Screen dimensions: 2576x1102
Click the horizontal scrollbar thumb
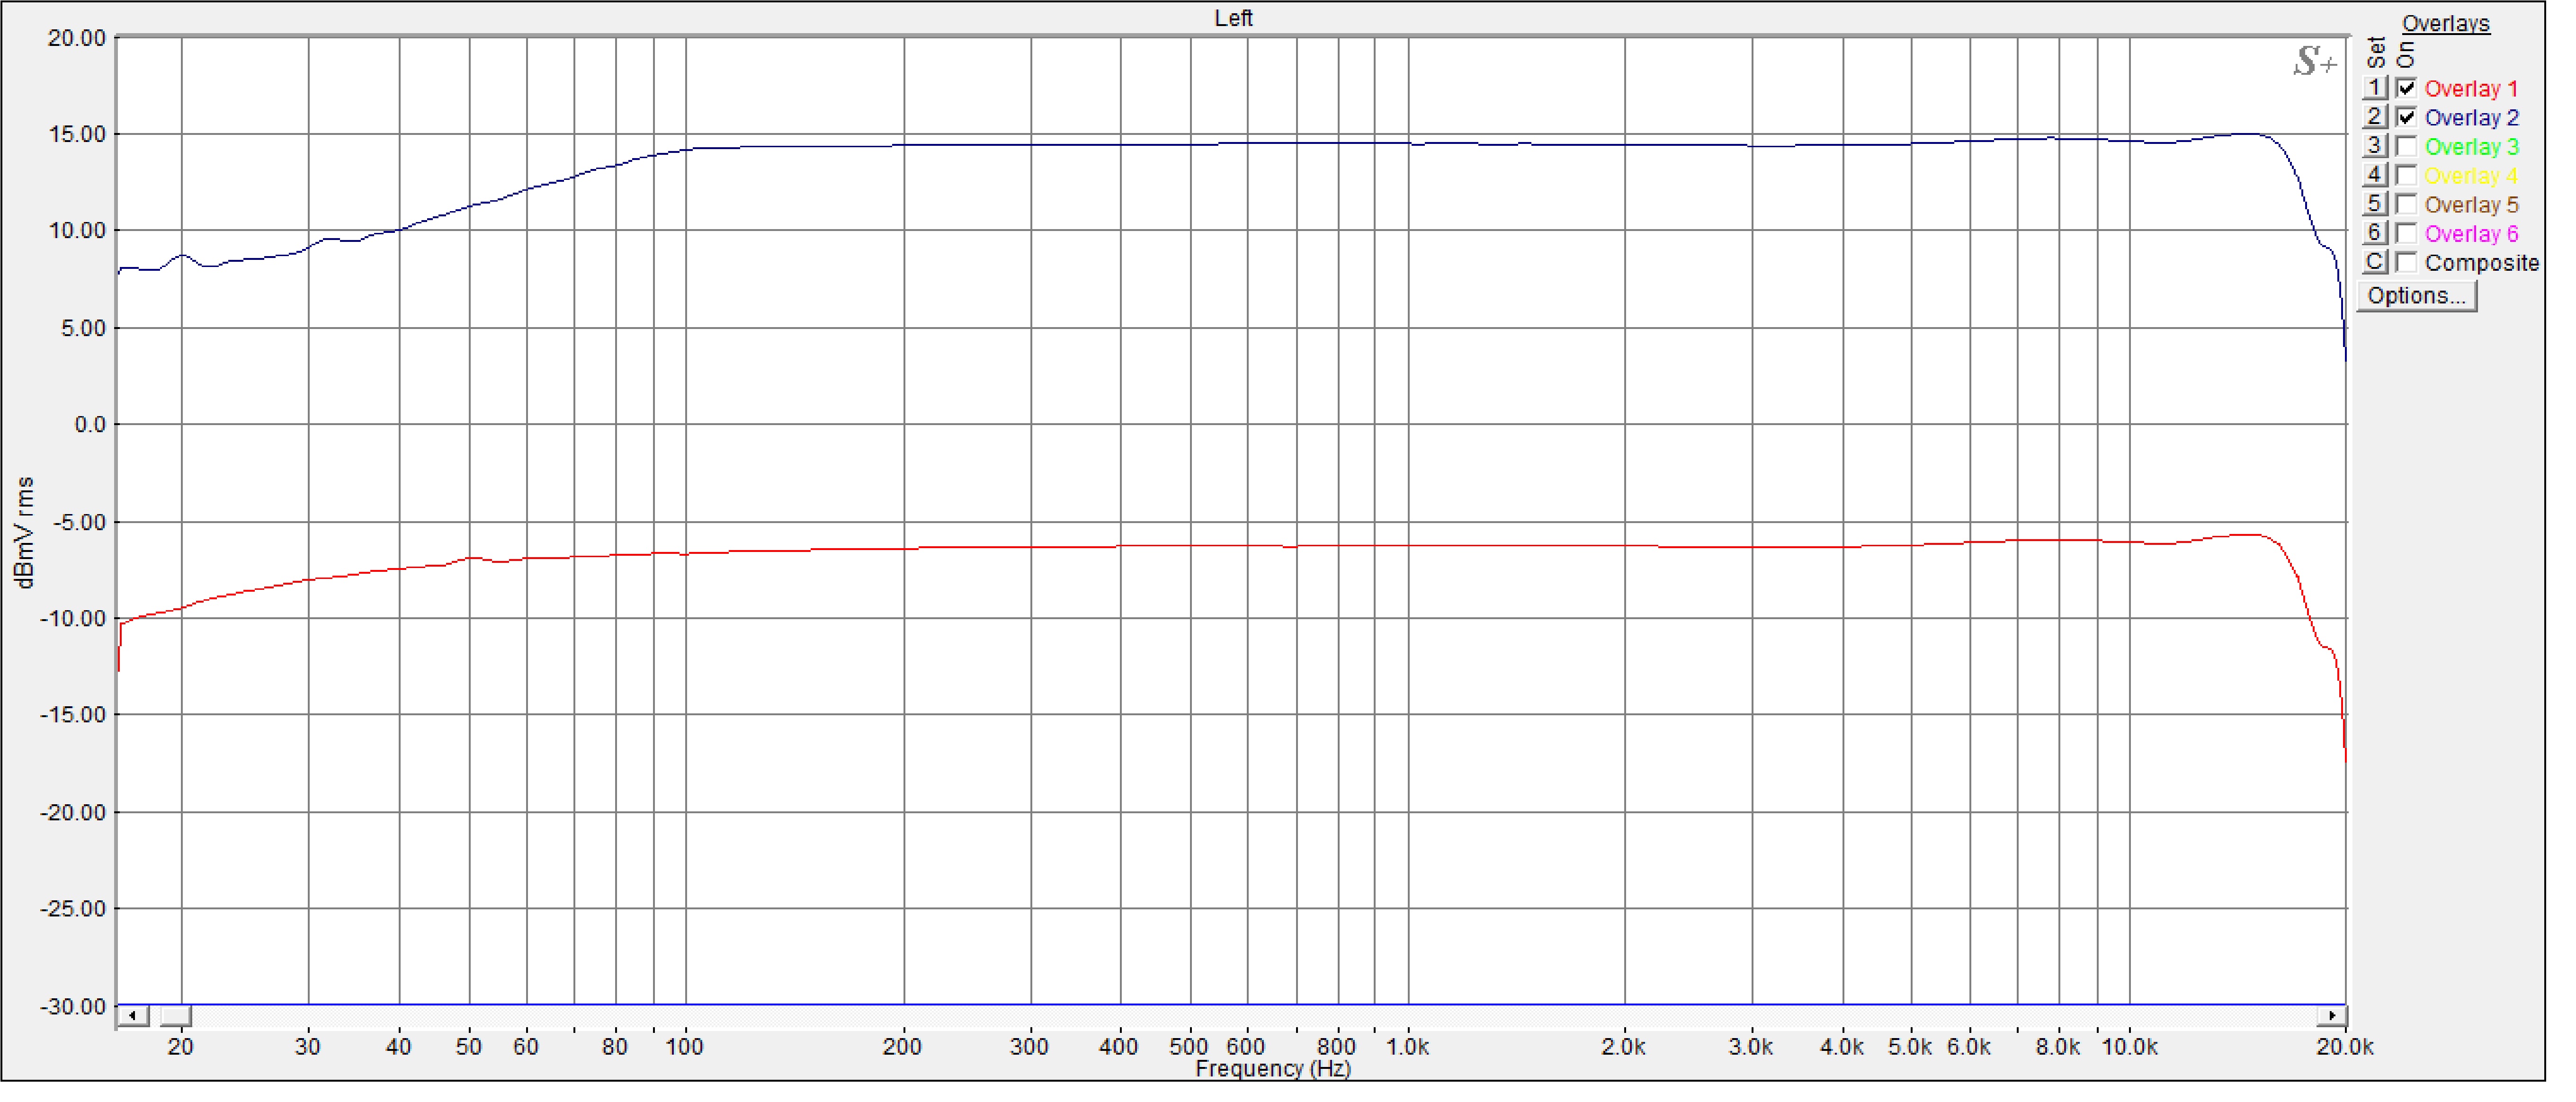coord(176,1016)
